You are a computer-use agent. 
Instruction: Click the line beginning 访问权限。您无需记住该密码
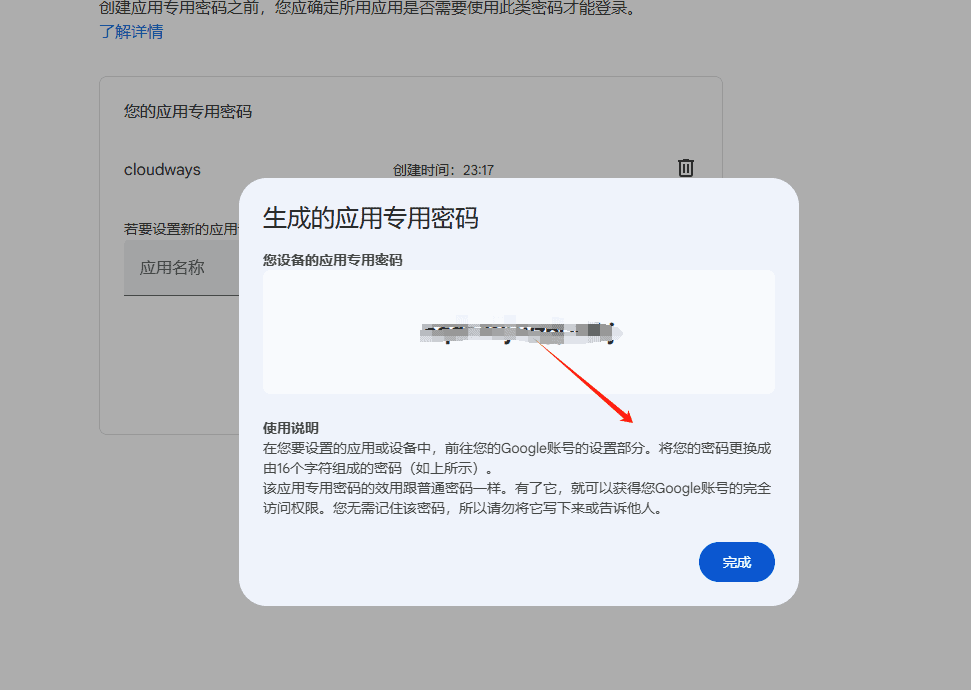pyautogui.click(x=464, y=509)
